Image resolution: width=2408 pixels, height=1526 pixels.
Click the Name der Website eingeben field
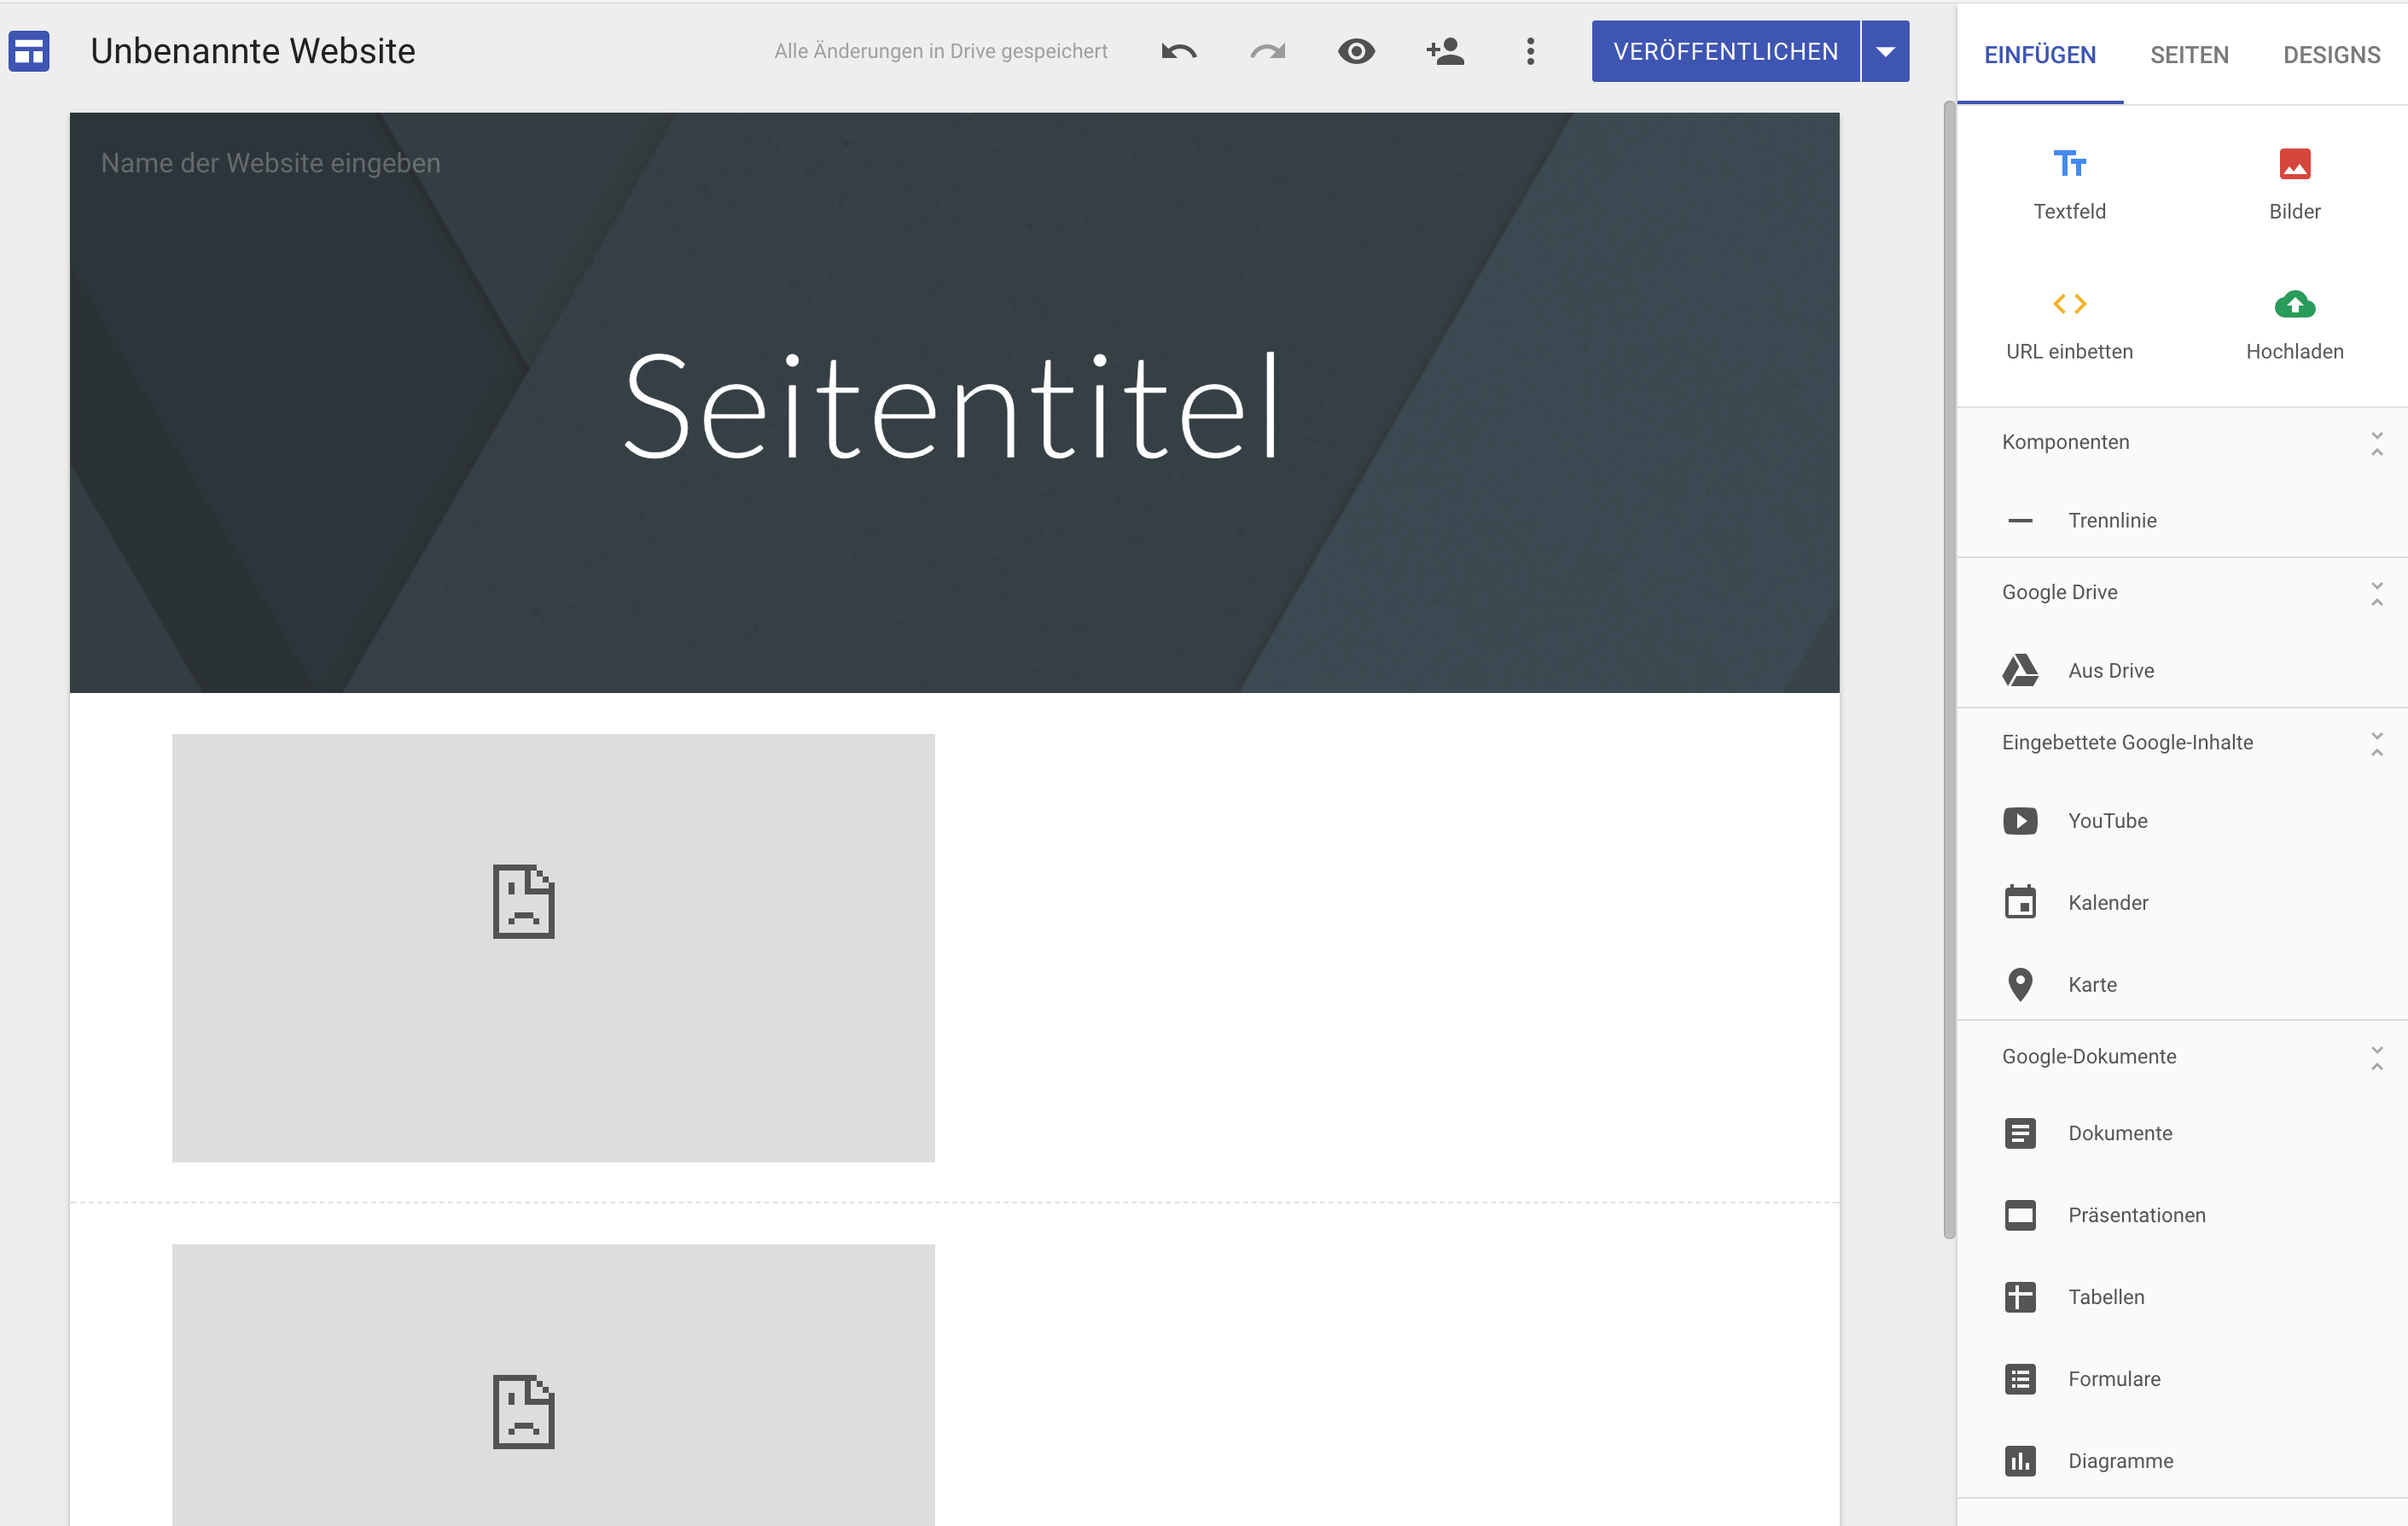pos(270,163)
